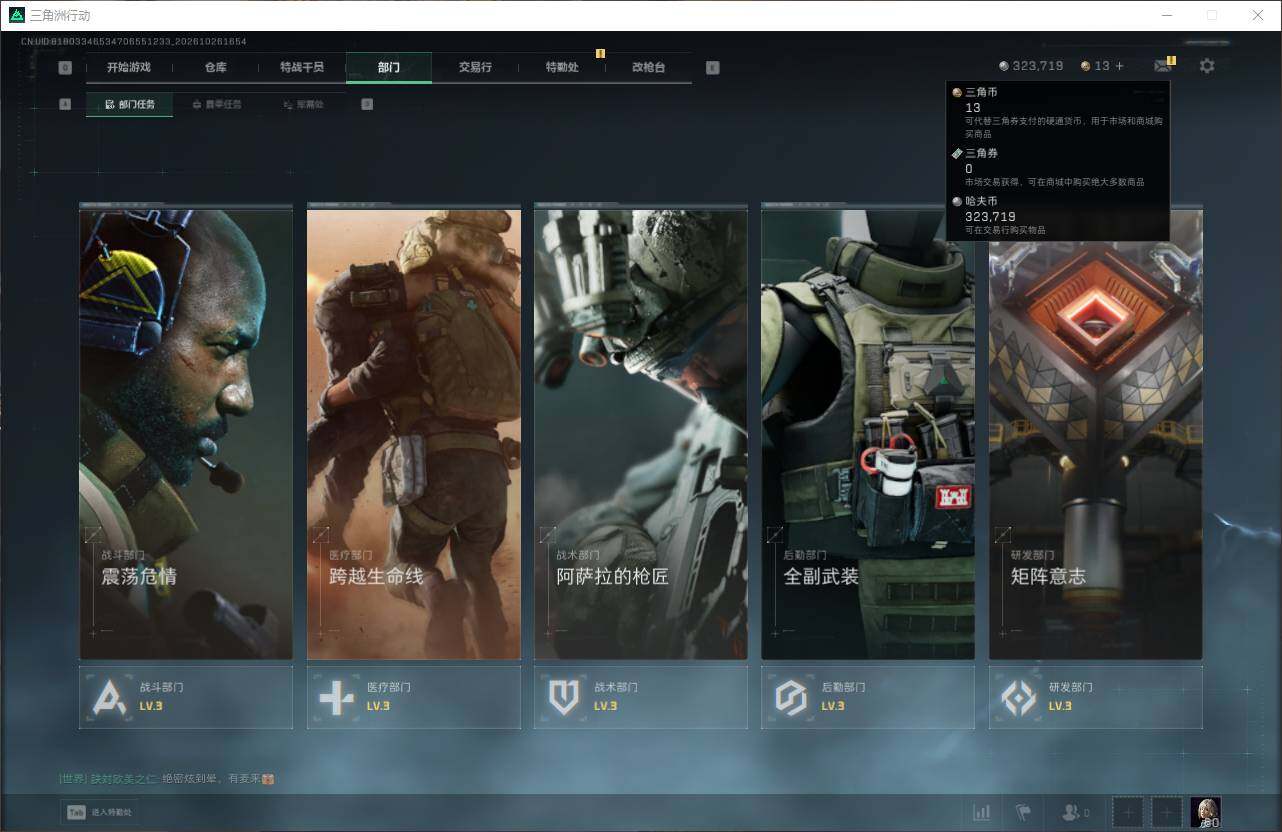This screenshot has width=1282, height=832.
Task: Click the 哈夫币 coin balance 323,719 in top bar
Action: click(1031, 66)
